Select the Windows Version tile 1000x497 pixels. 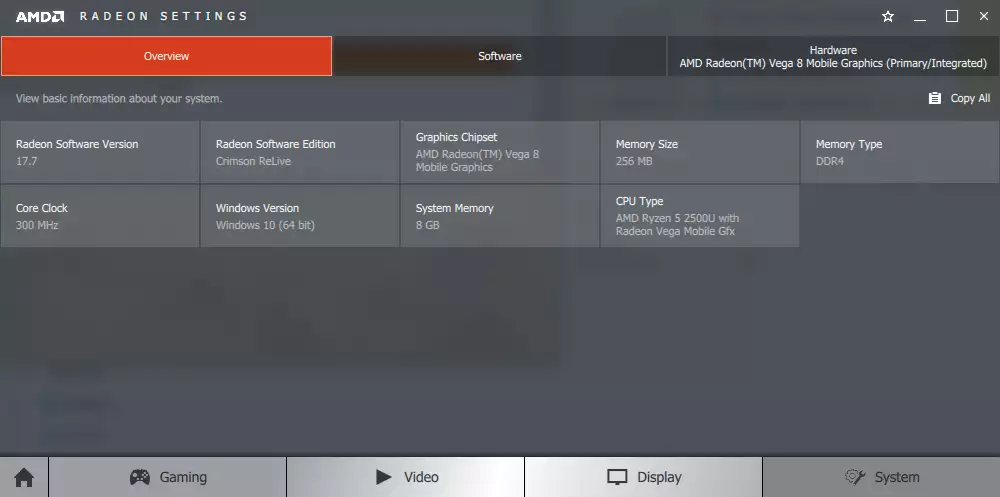pos(300,216)
